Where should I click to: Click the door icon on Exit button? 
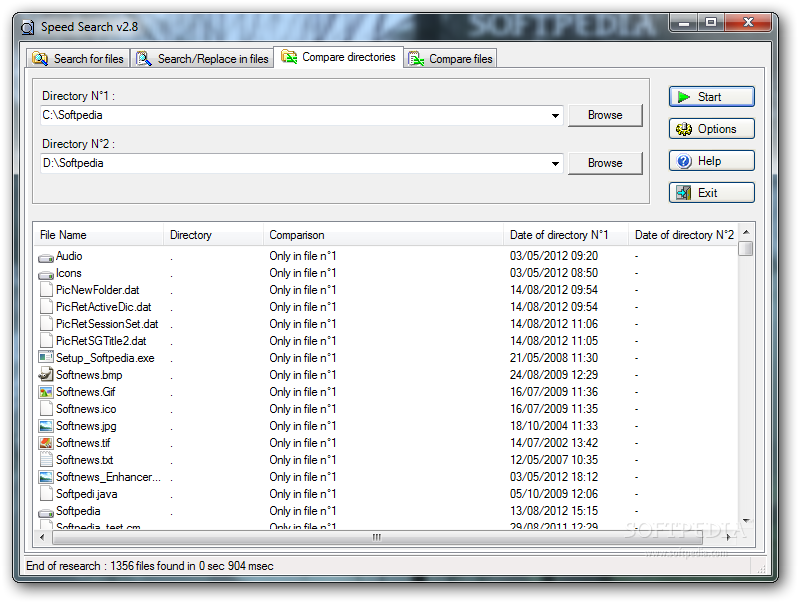[x=684, y=193]
